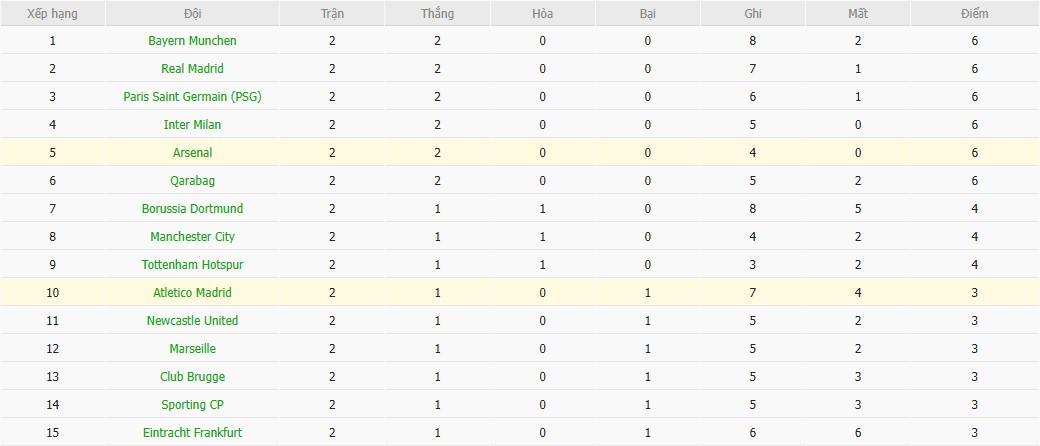Open Borussia Dortmund team page

pyautogui.click(x=192, y=209)
